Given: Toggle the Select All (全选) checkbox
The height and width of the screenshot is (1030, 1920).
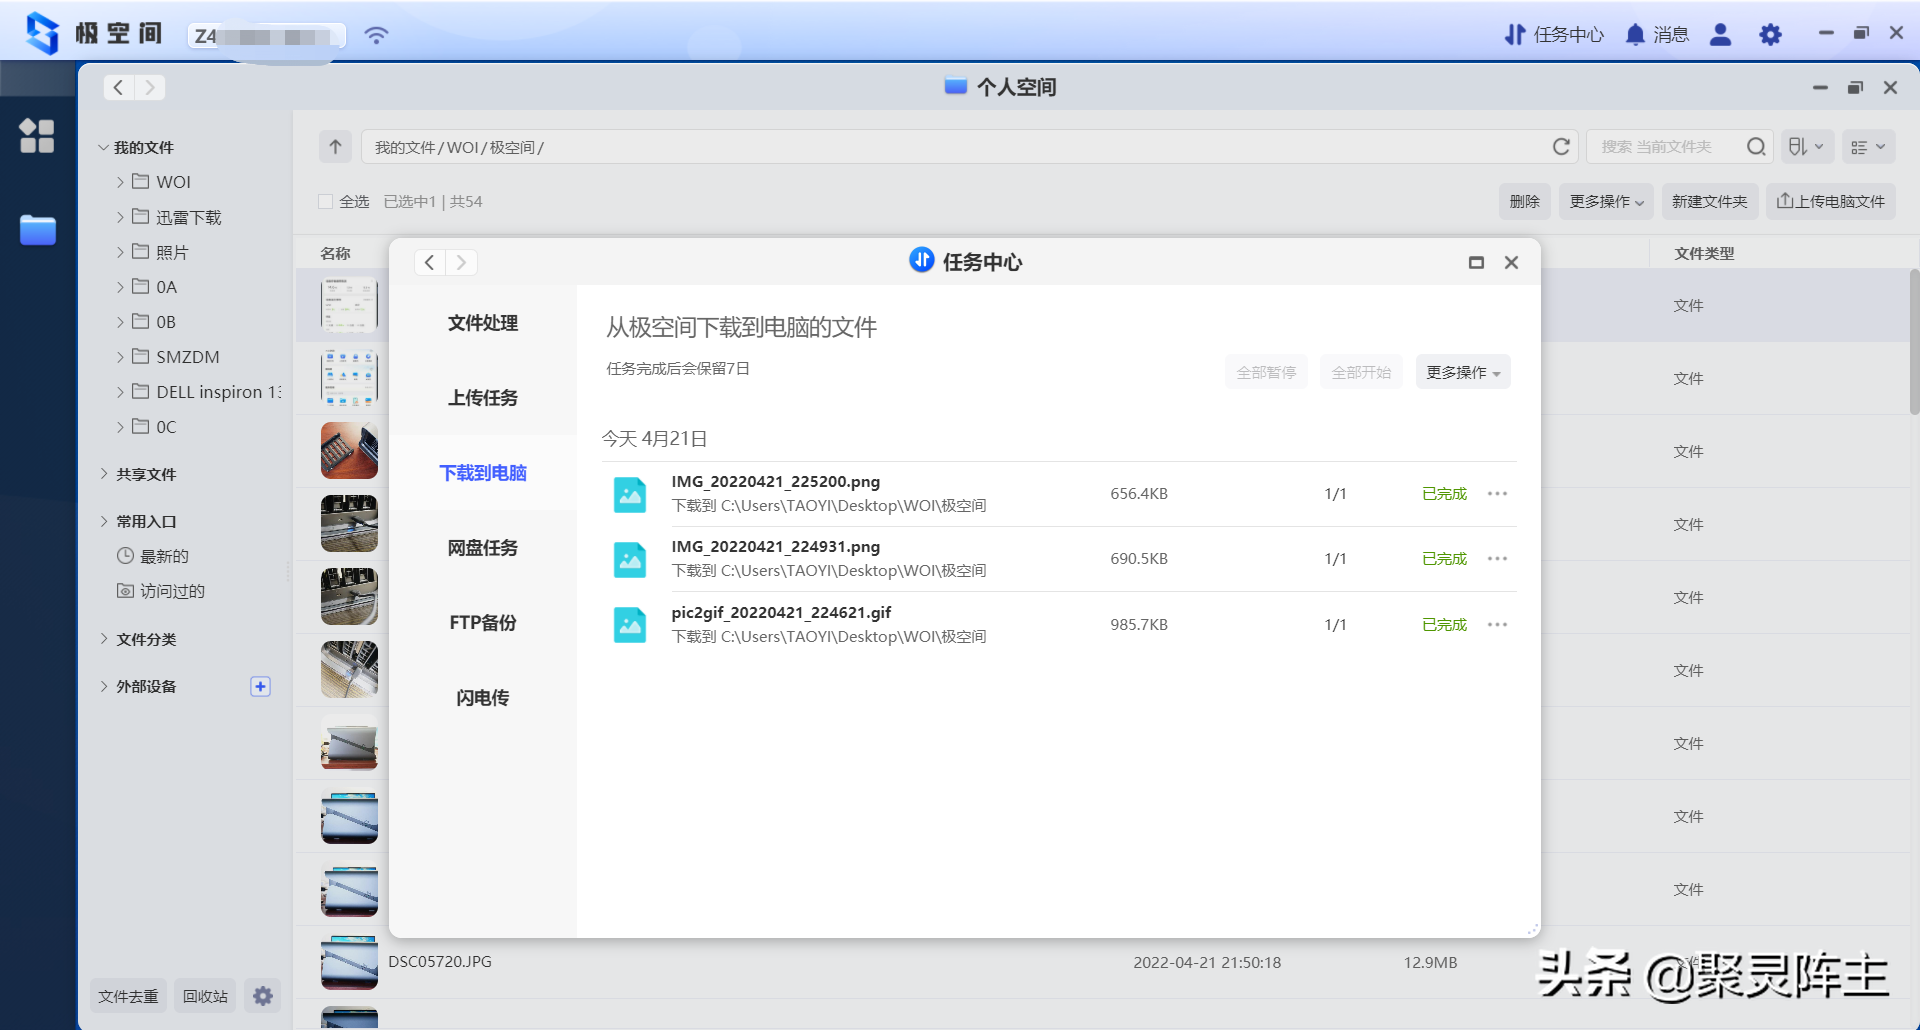Looking at the screenshot, I should (x=325, y=202).
